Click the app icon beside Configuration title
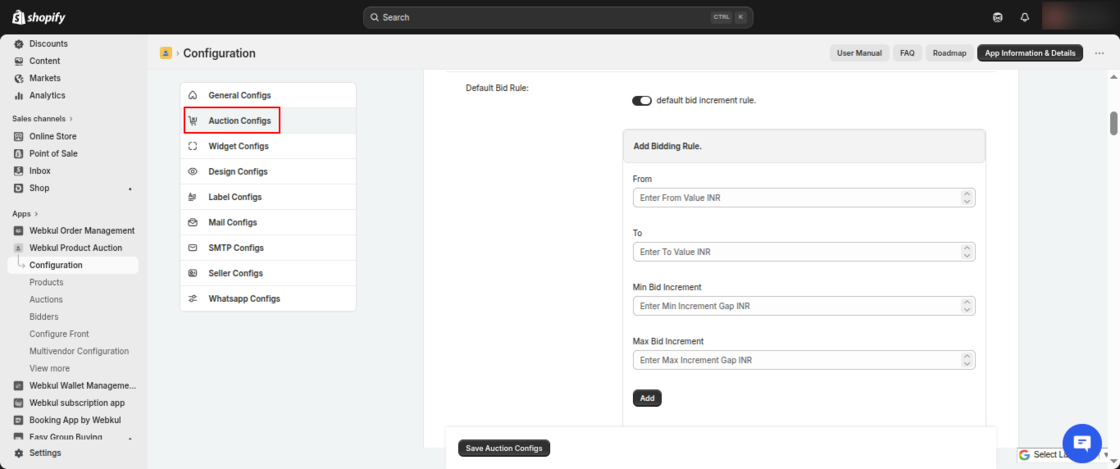The width and height of the screenshot is (1120, 469). (x=166, y=53)
